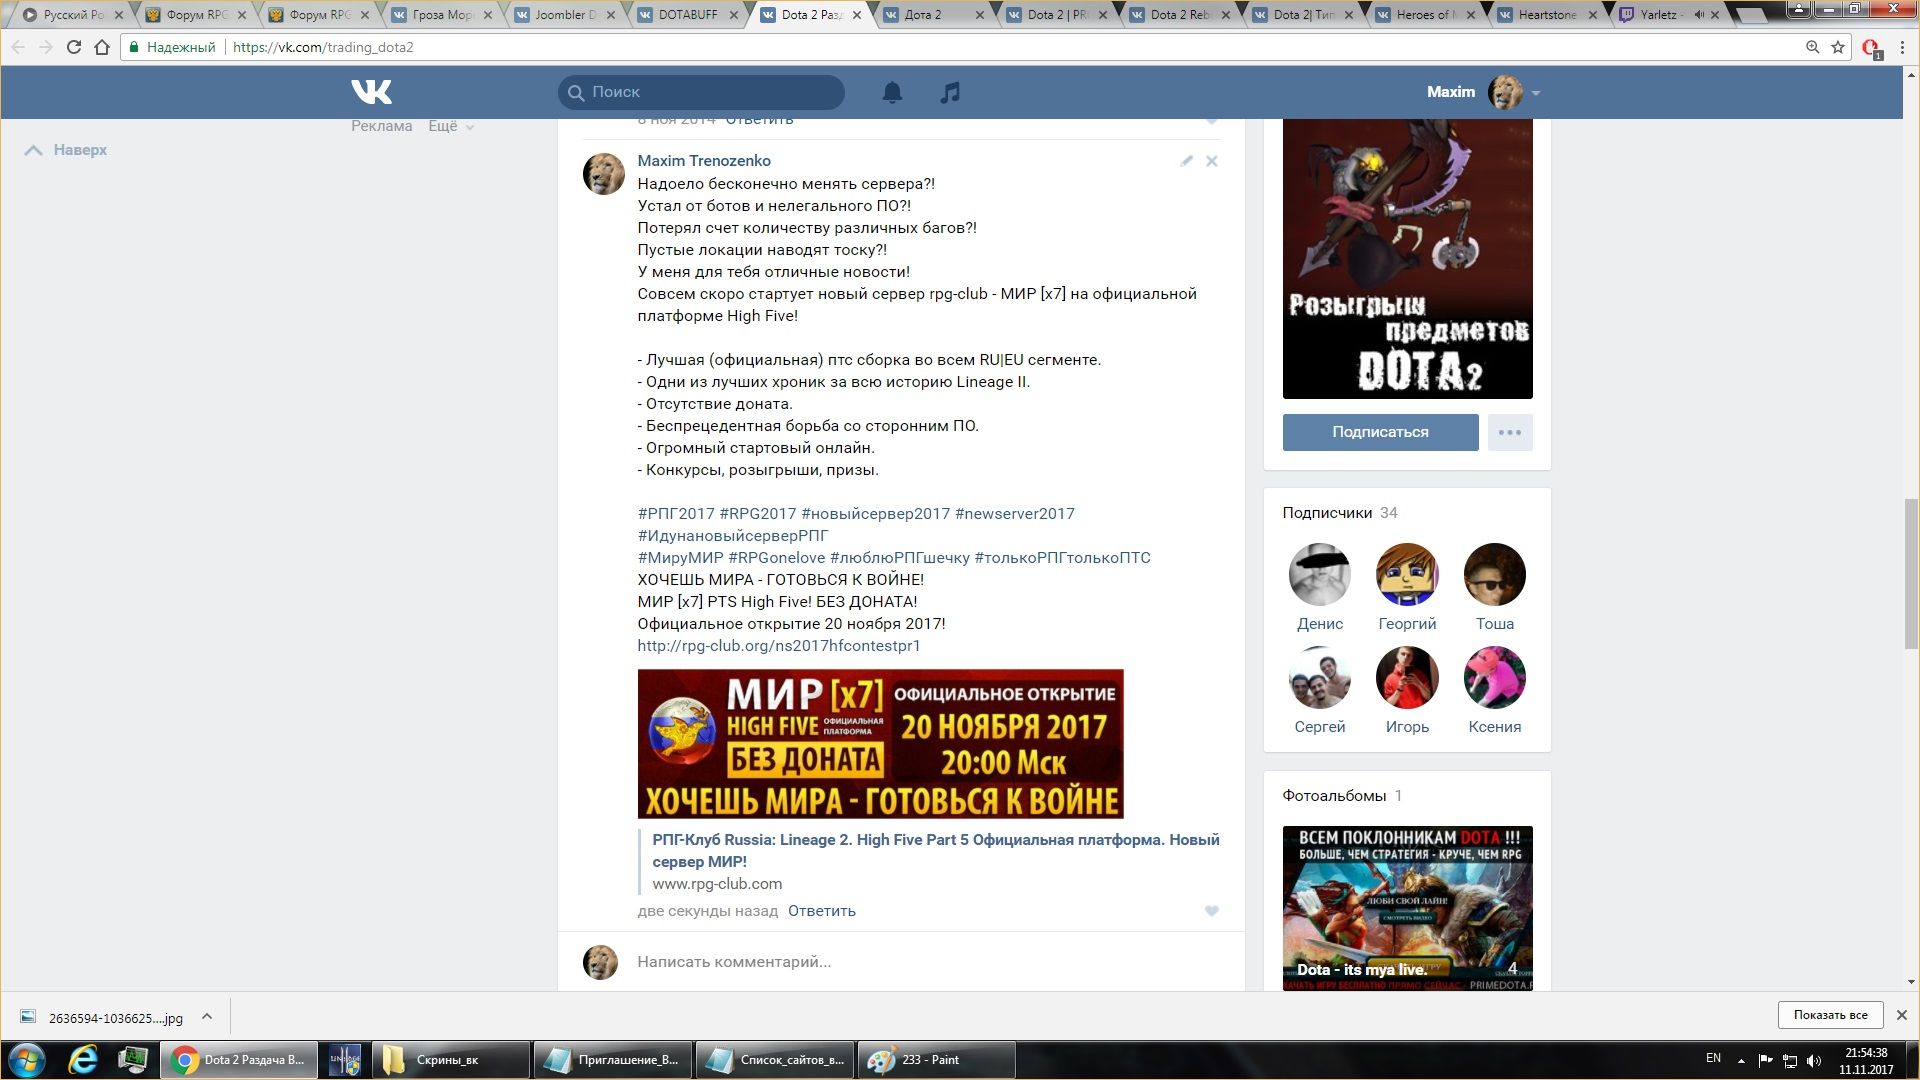
Task: Switch to the DOTABUFF browser tab
Action: pyautogui.click(x=688, y=15)
